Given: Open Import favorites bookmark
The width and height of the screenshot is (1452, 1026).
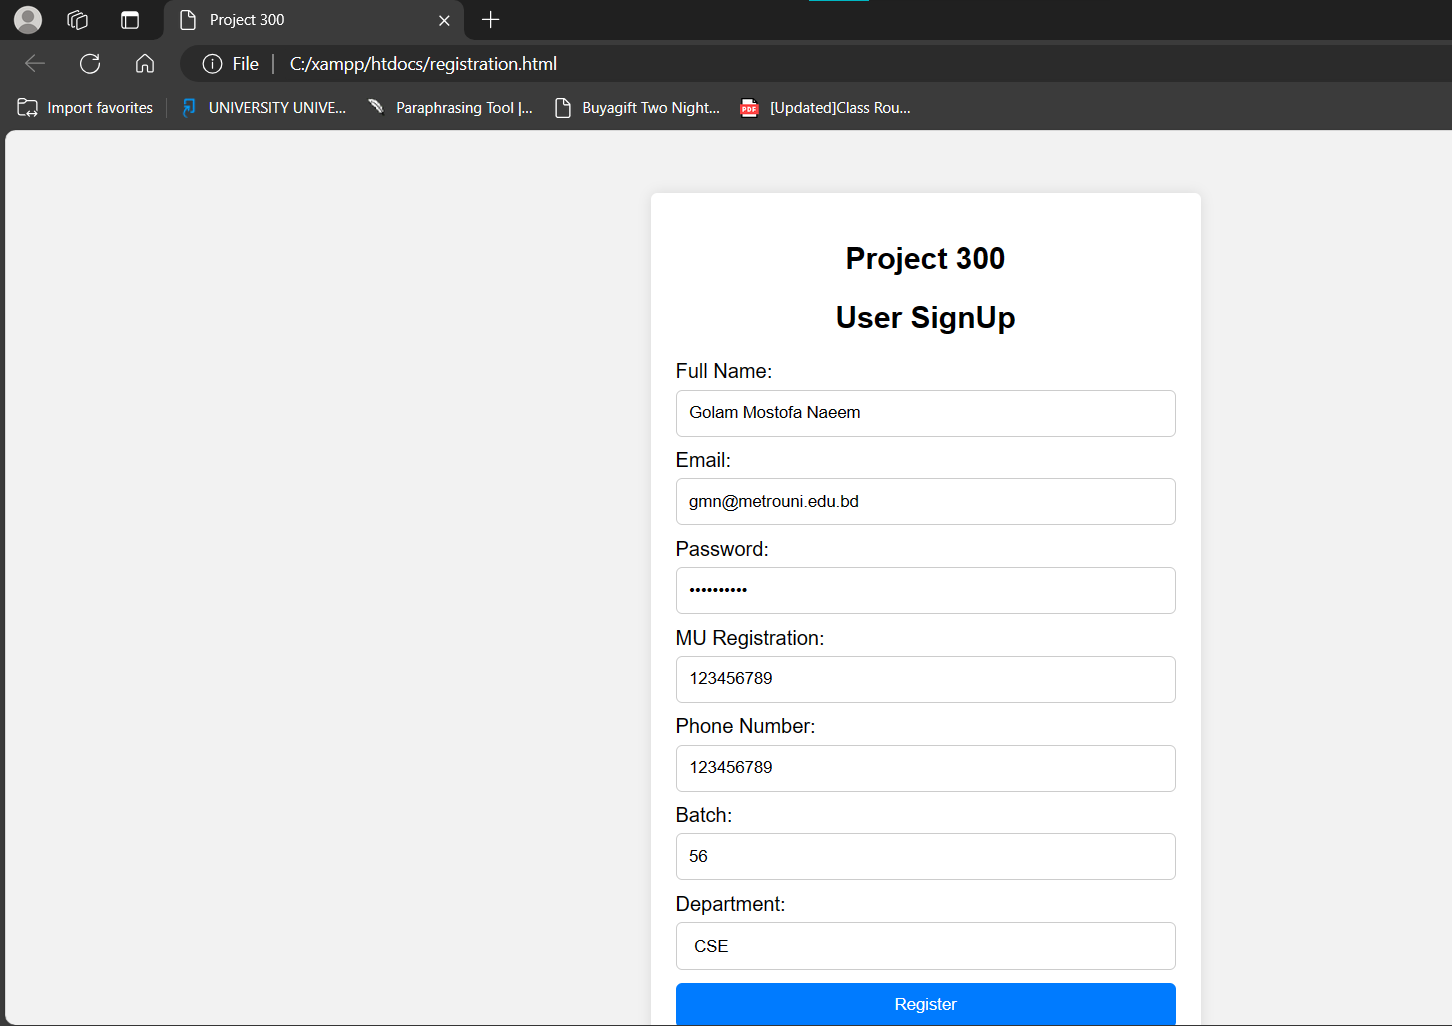Looking at the screenshot, I should click(x=86, y=108).
